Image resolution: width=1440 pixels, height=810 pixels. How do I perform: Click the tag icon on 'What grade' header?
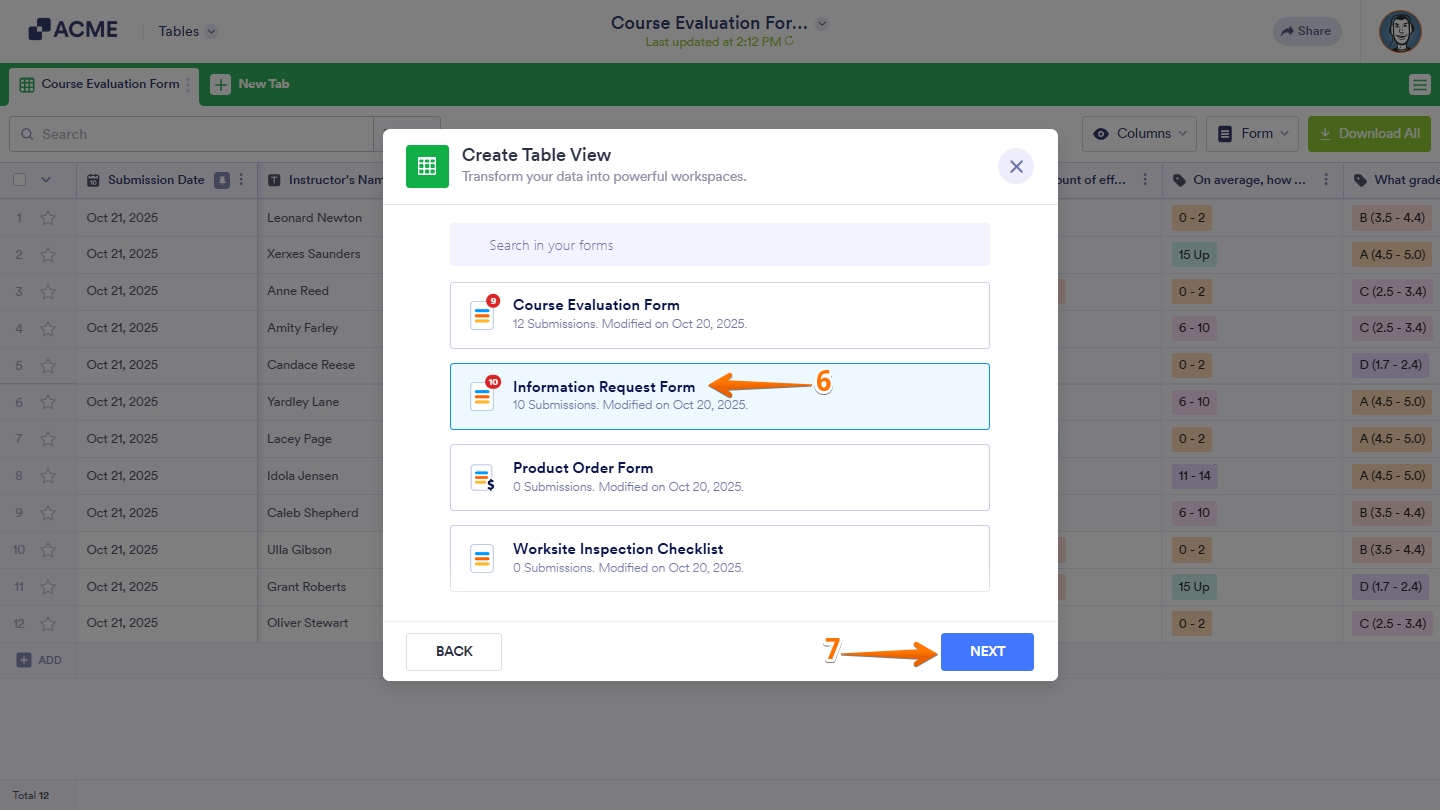point(1360,180)
